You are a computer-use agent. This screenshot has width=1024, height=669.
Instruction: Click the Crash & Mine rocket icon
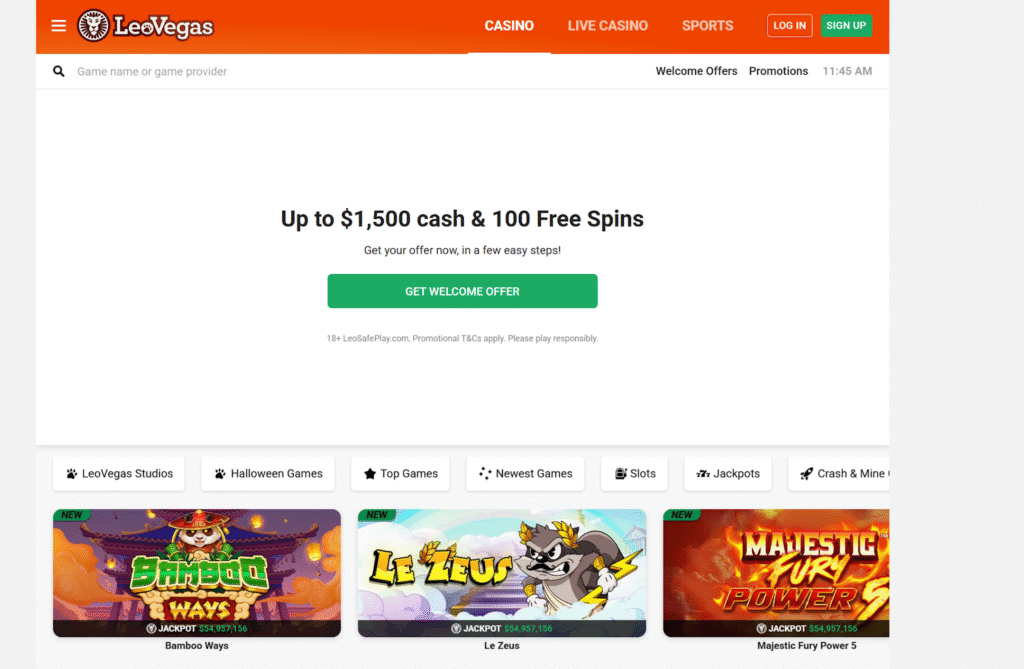tap(807, 474)
